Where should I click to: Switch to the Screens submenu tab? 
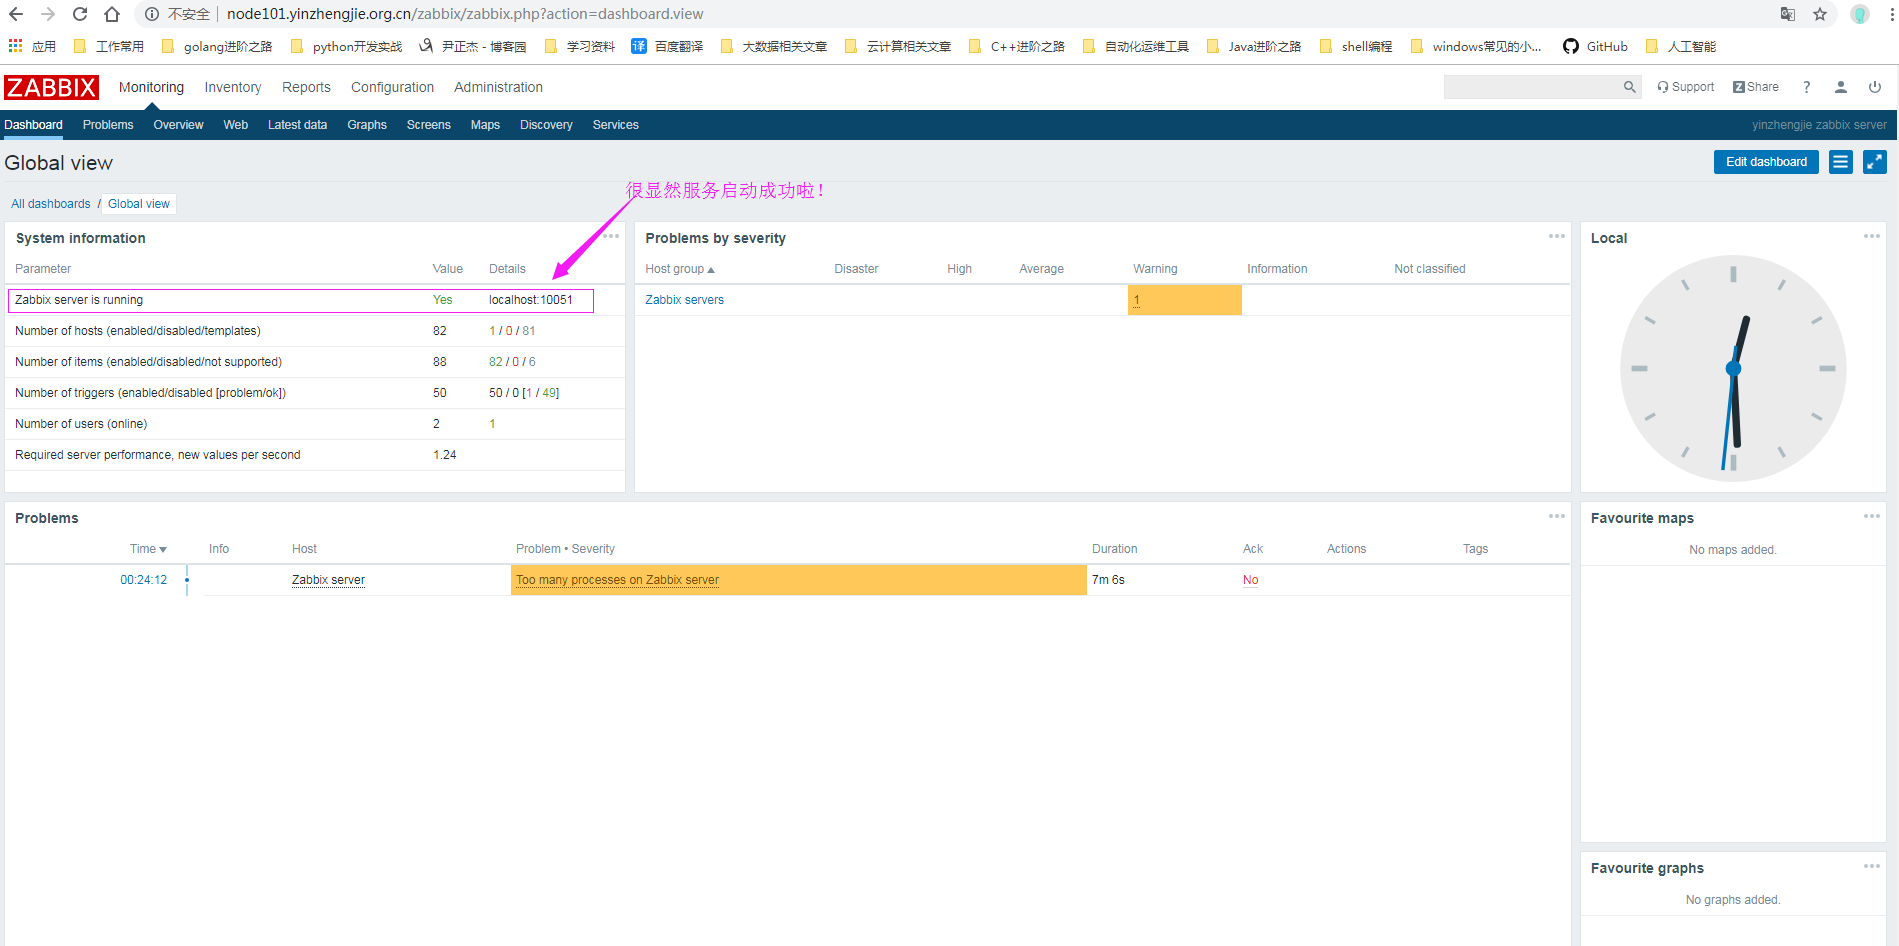click(428, 125)
